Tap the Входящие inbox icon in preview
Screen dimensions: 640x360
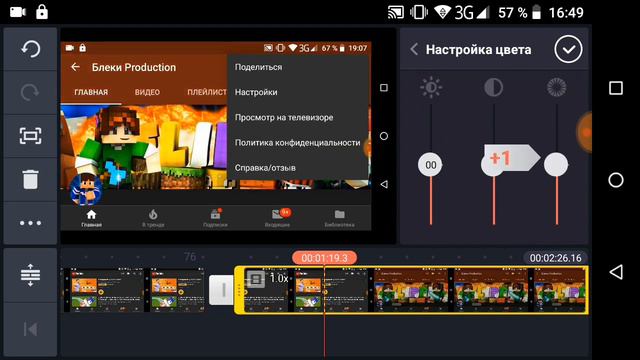(x=278, y=214)
